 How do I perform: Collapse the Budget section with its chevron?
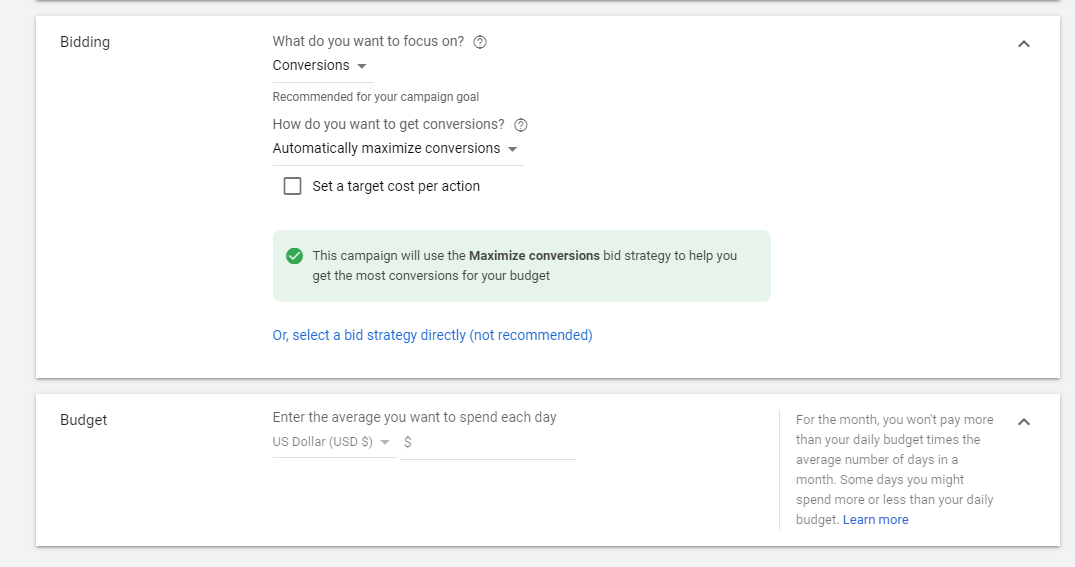tap(1024, 422)
